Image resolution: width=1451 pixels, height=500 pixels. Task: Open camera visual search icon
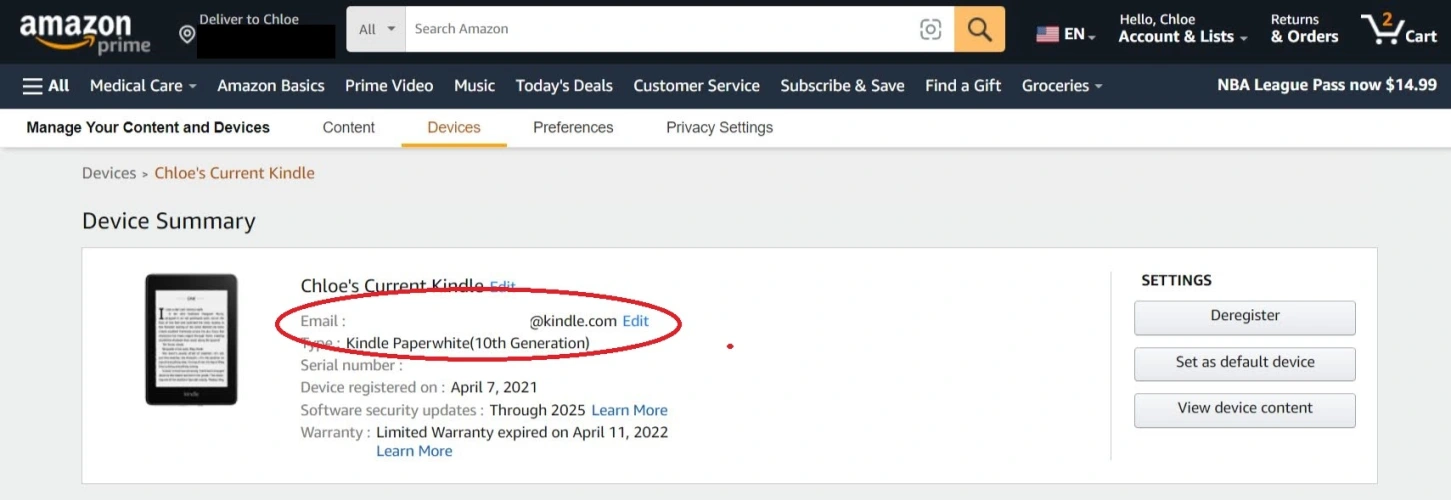[x=930, y=29]
